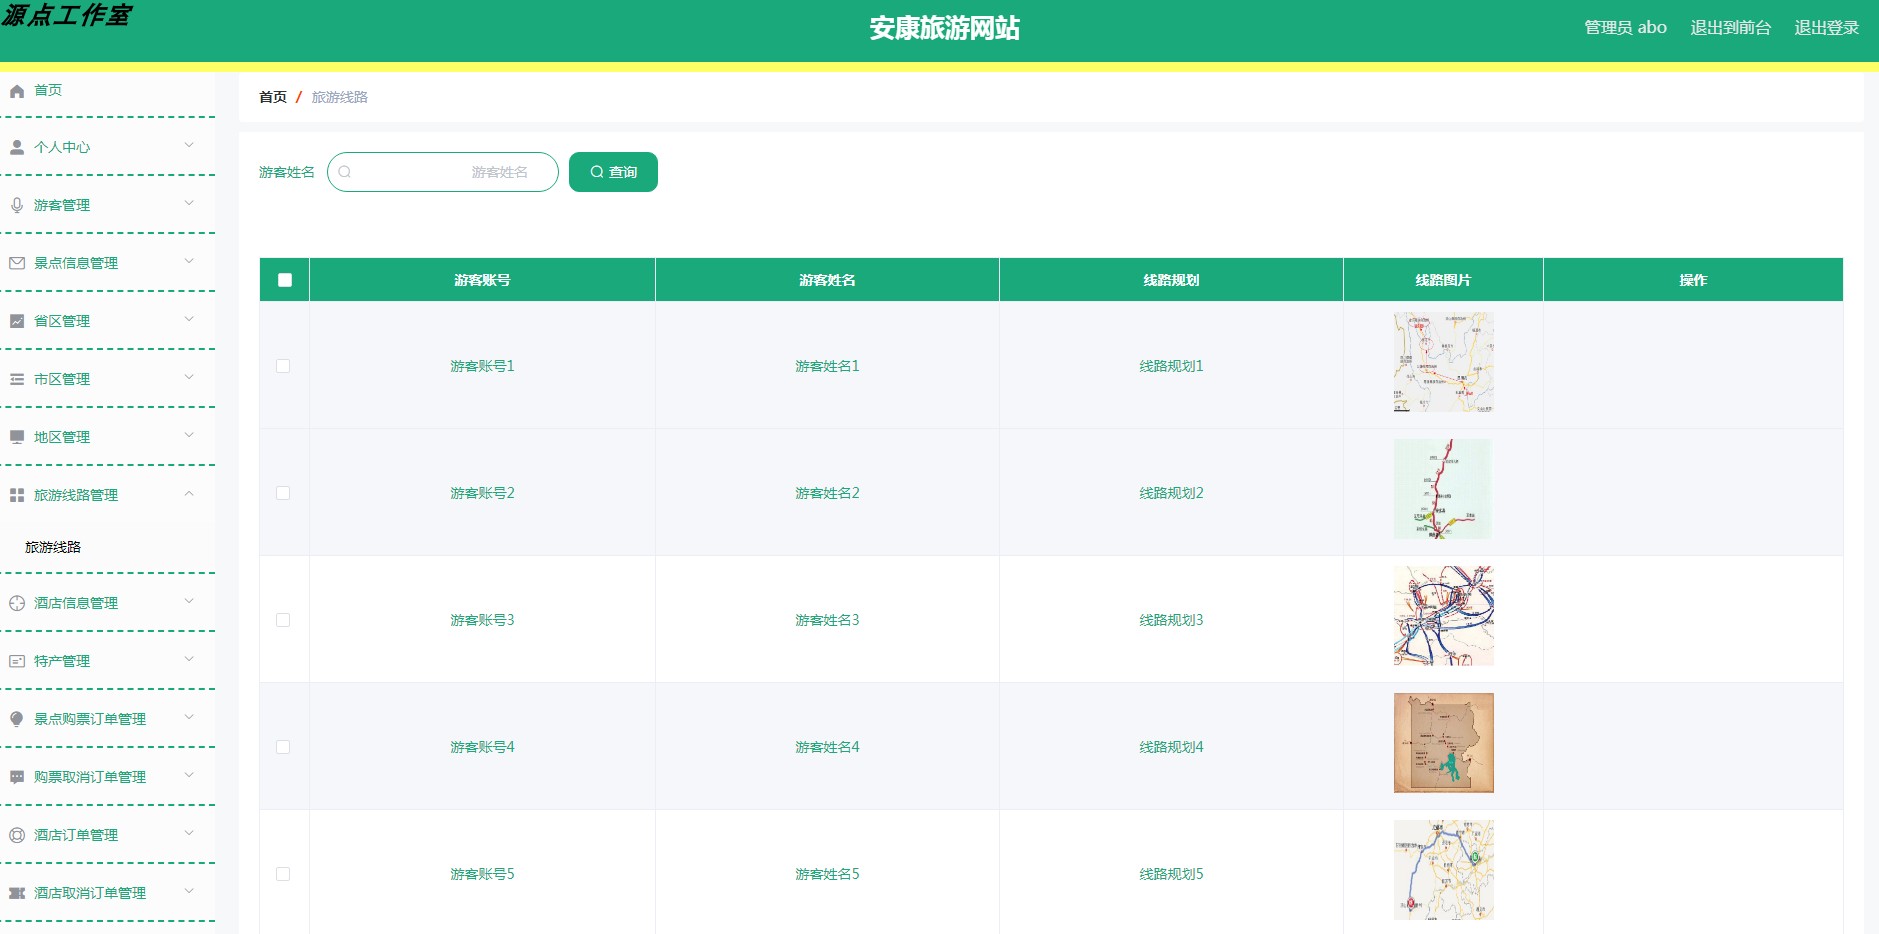Open the 旅游线路 submenu item
Viewport: 1879px width, 934px height.
[x=51, y=547]
